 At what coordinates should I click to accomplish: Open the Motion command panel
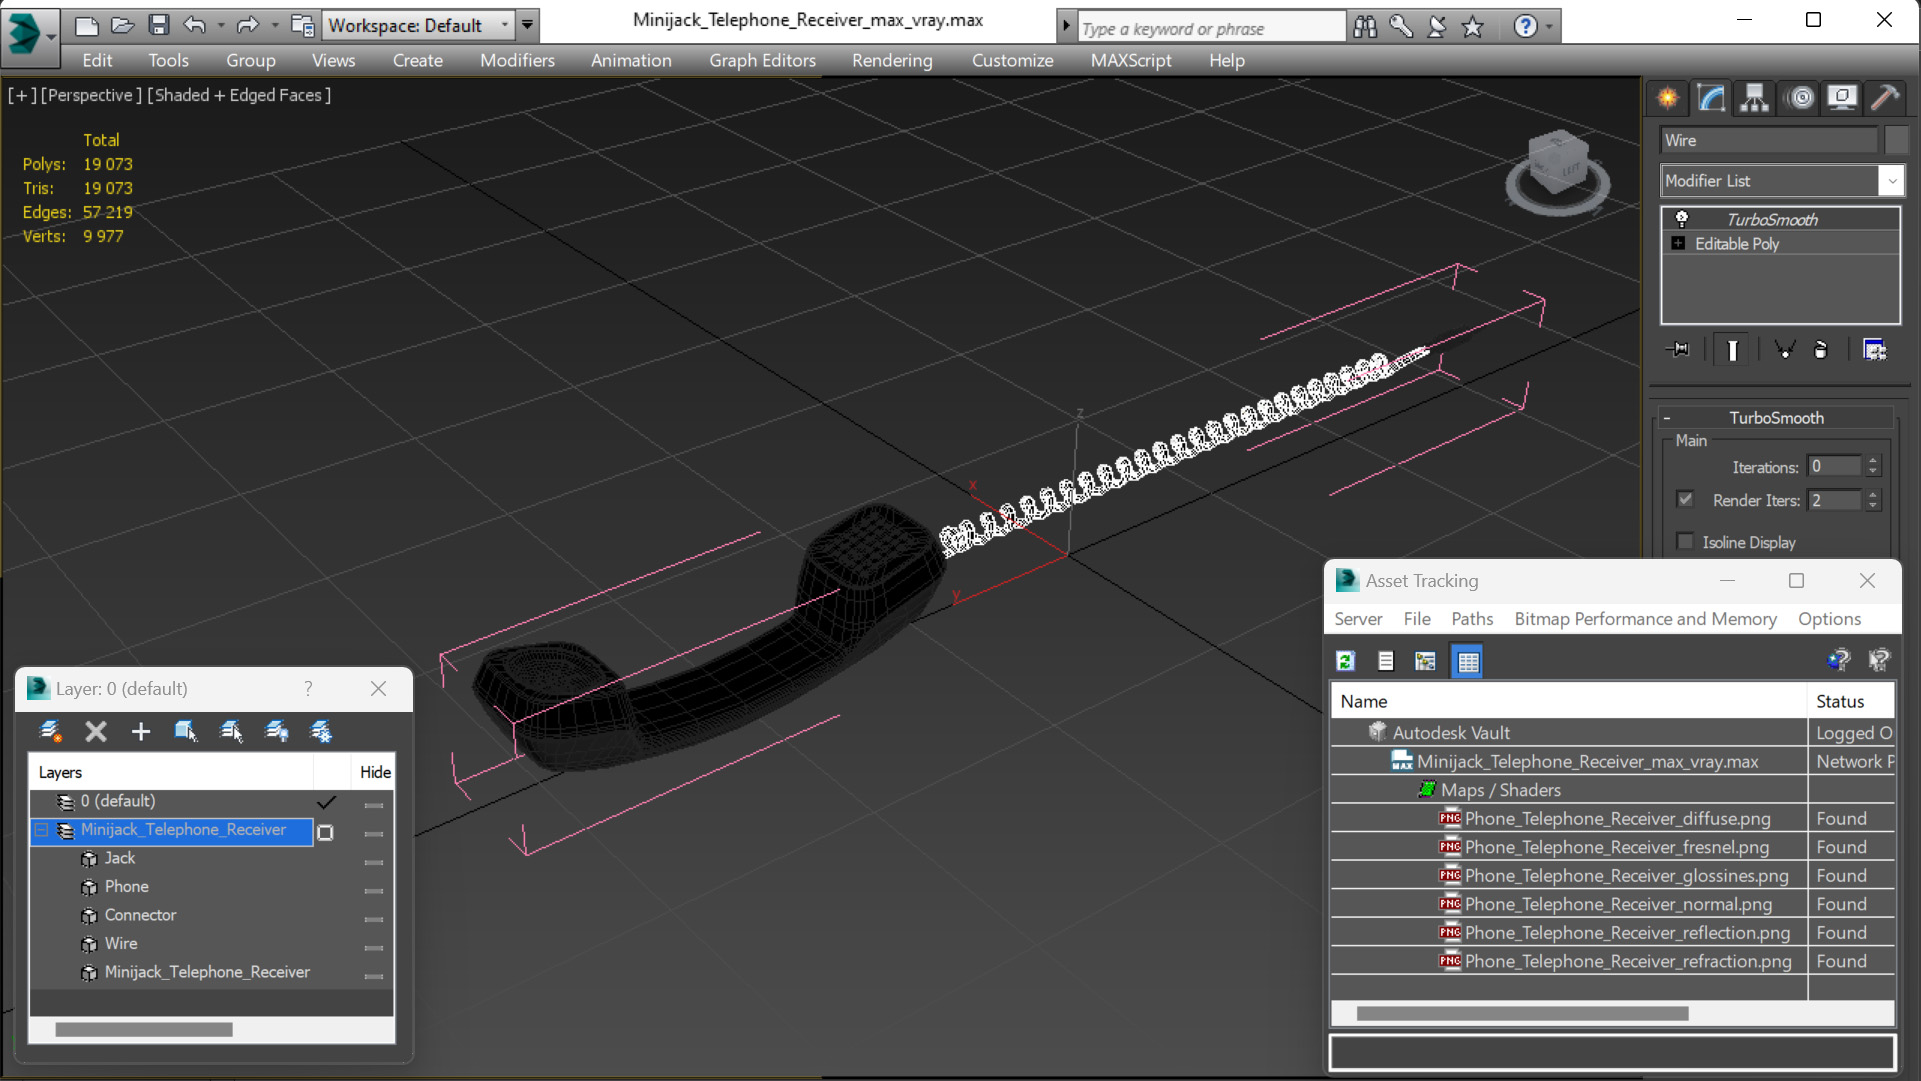tap(1801, 98)
